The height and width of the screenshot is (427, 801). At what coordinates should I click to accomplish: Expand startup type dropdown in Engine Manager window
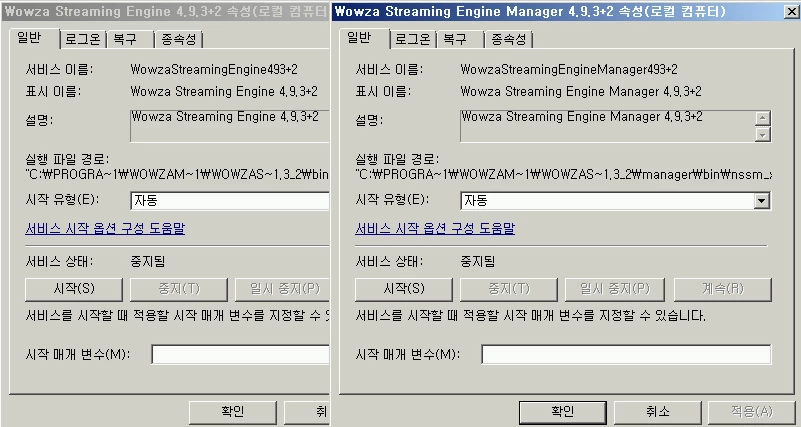pos(762,201)
